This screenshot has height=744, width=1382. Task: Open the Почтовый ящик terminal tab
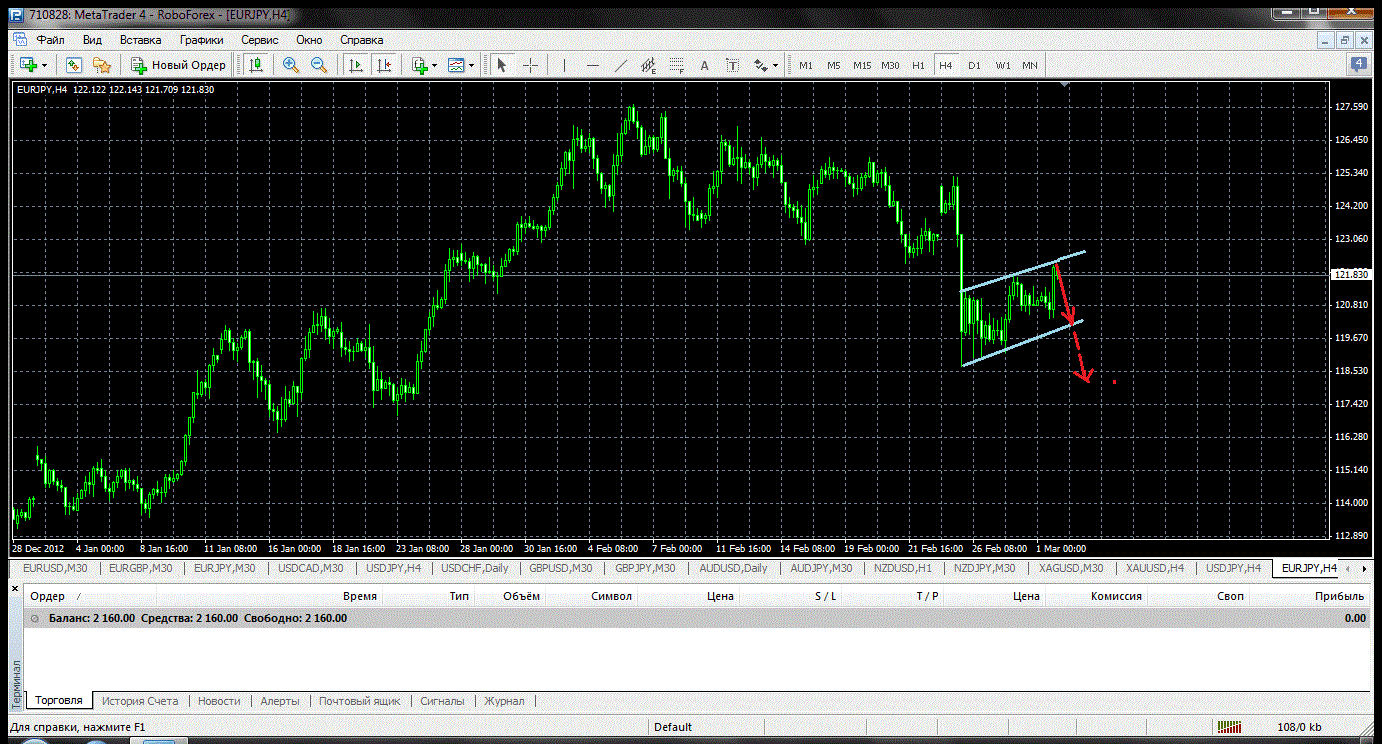pyautogui.click(x=360, y=701)
